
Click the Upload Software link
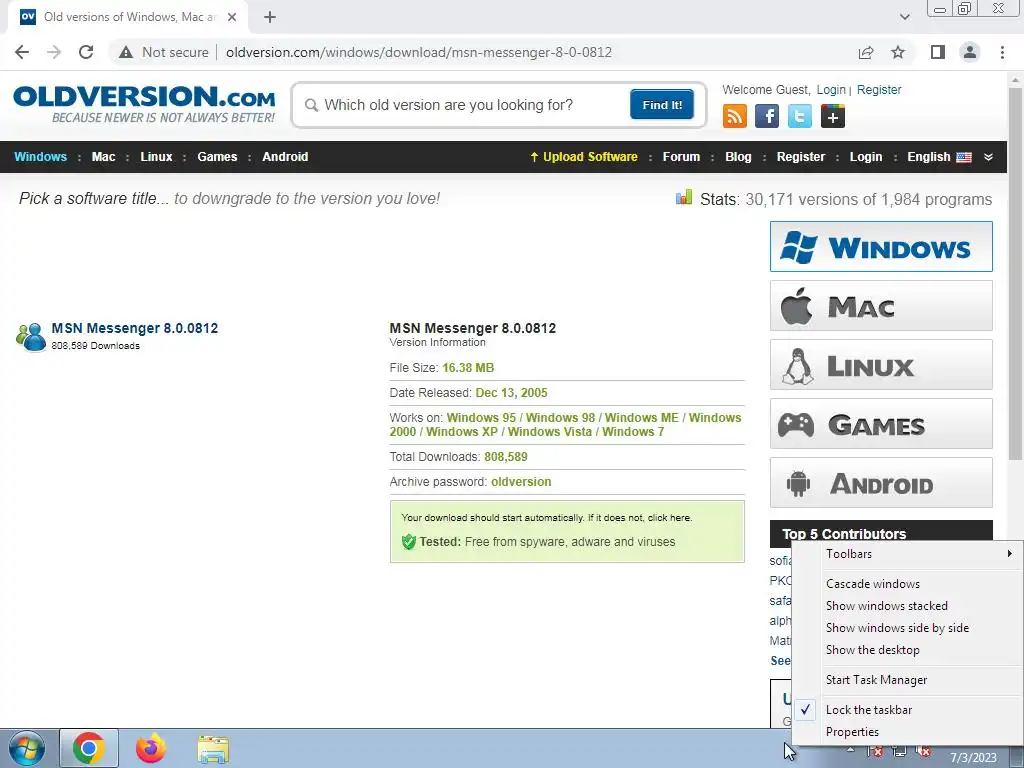[584, 157]
